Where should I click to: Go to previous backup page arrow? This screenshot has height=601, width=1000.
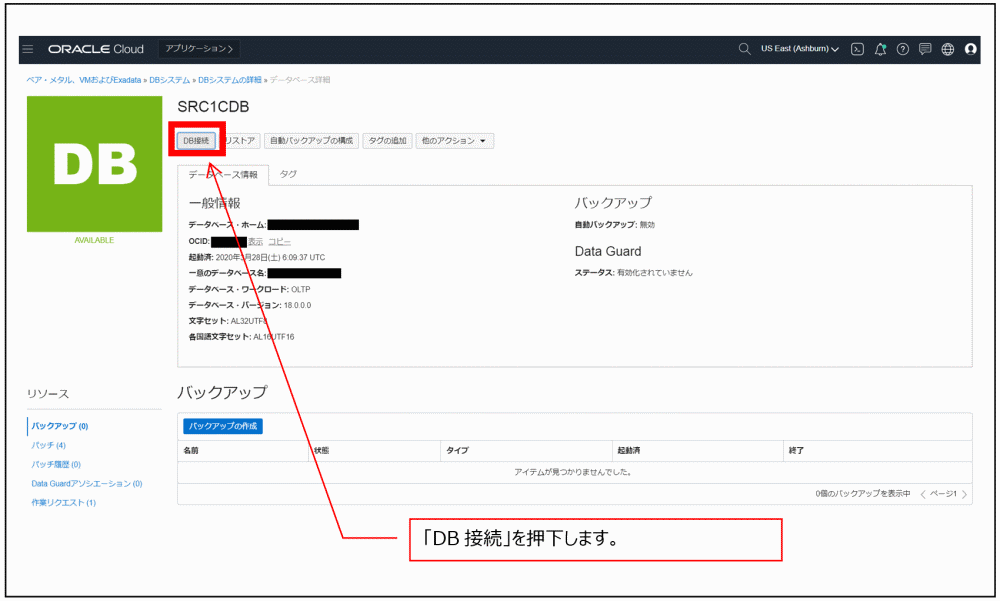pos(923,494)
